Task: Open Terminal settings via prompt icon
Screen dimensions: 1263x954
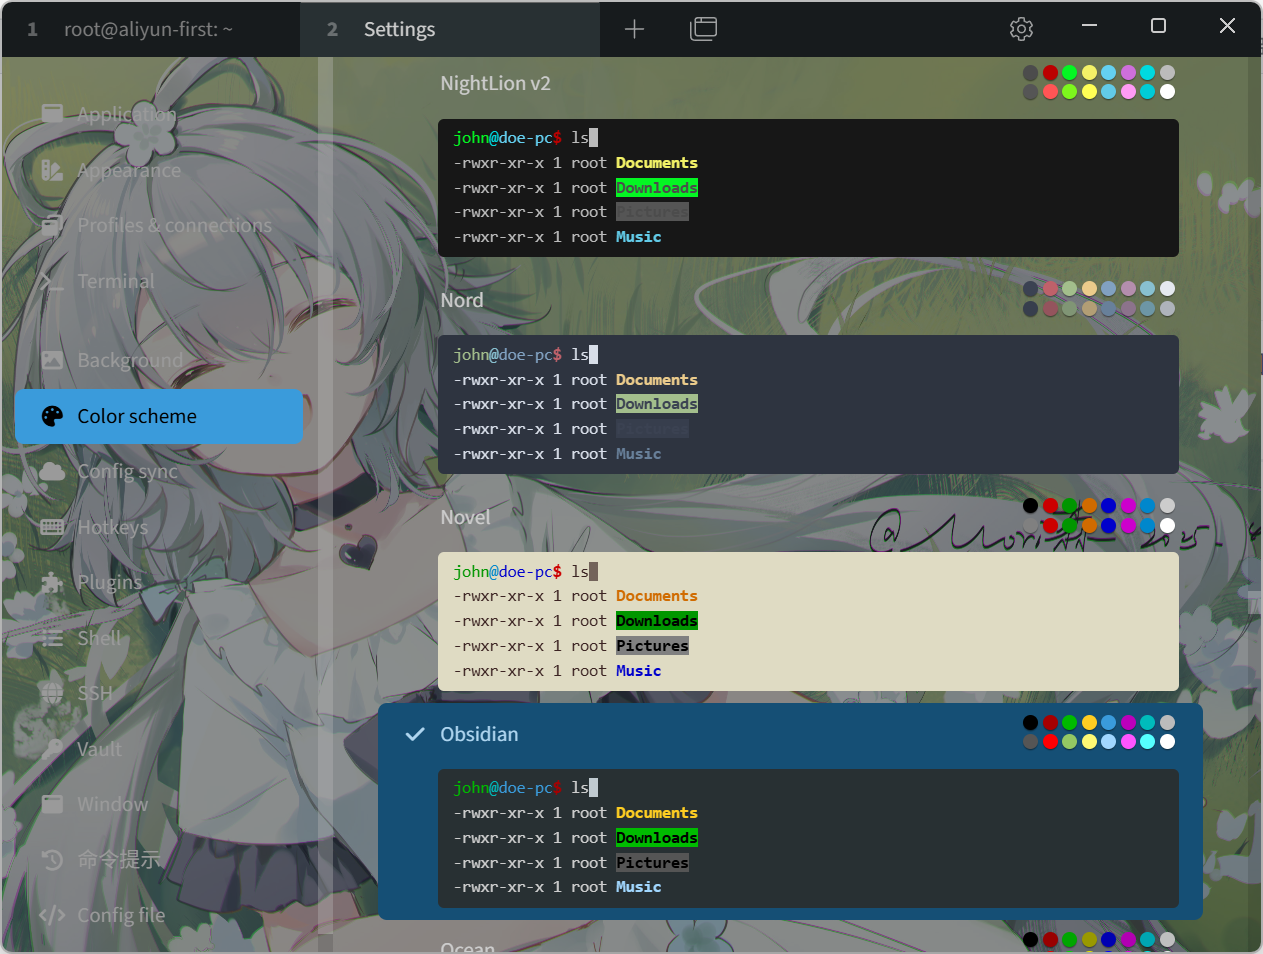Action: [x=52, y=281]
